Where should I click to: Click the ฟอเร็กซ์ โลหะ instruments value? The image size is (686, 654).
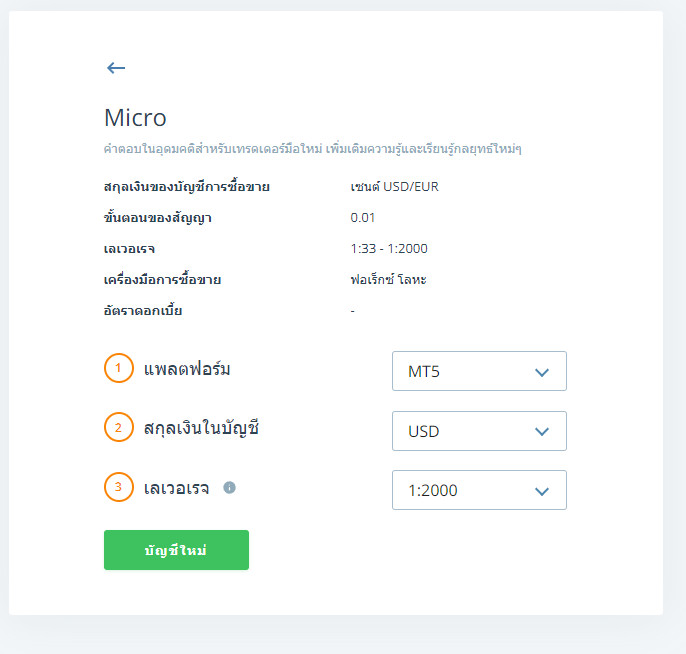388,279
